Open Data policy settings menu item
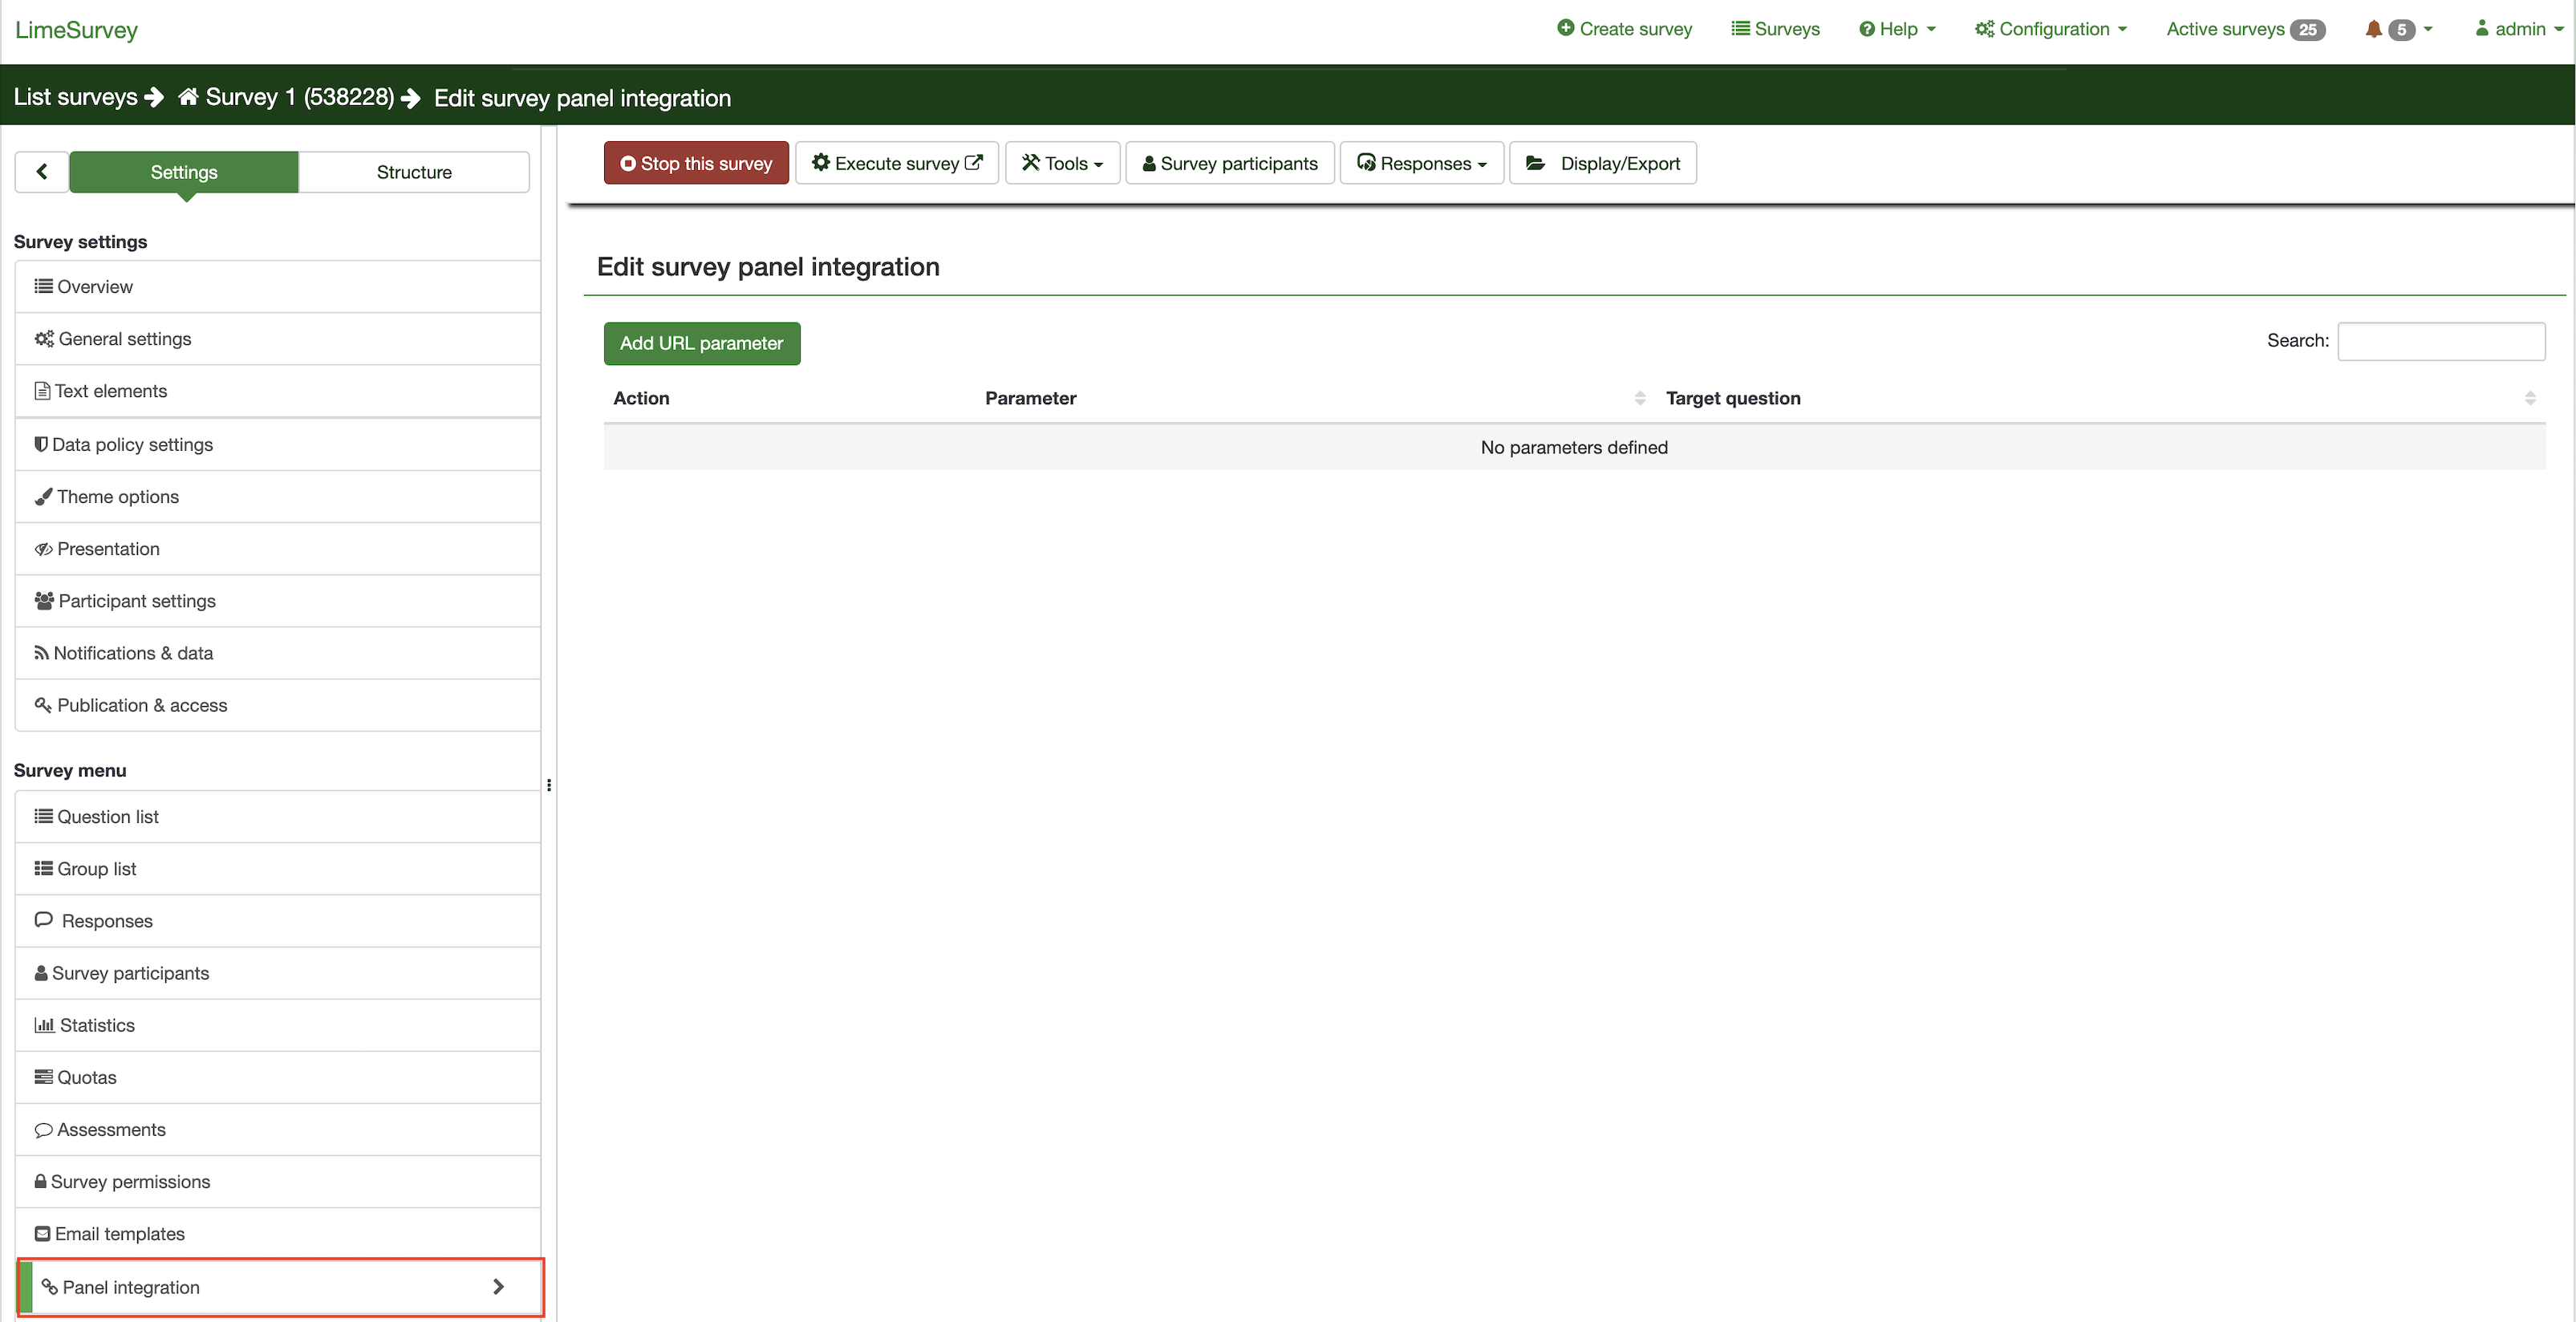The height and width of the screenshot is (1322, 2576). (278, 444)
